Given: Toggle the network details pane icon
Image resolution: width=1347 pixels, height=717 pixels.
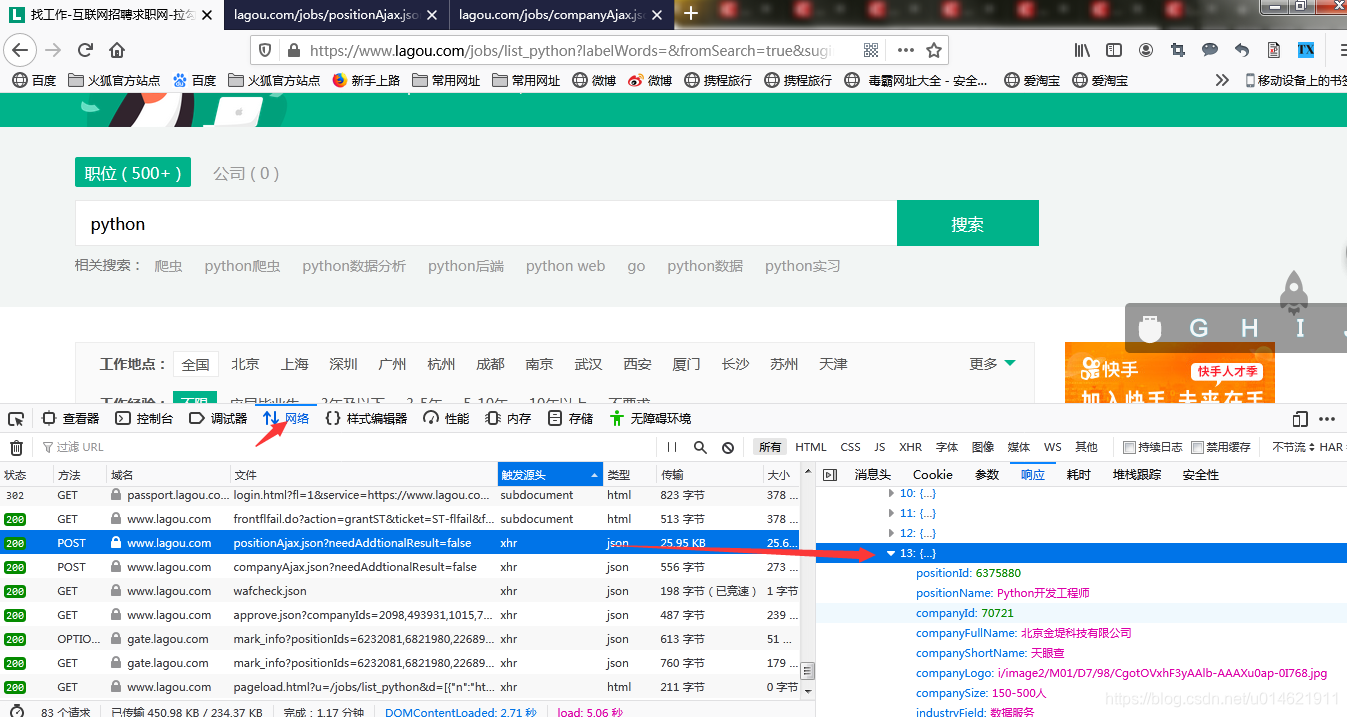Looking at the screenshot, I should point(830,475).
